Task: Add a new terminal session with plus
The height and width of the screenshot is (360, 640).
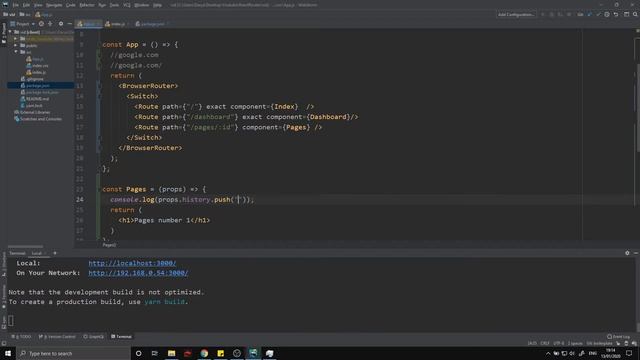Action: [55, 253]
